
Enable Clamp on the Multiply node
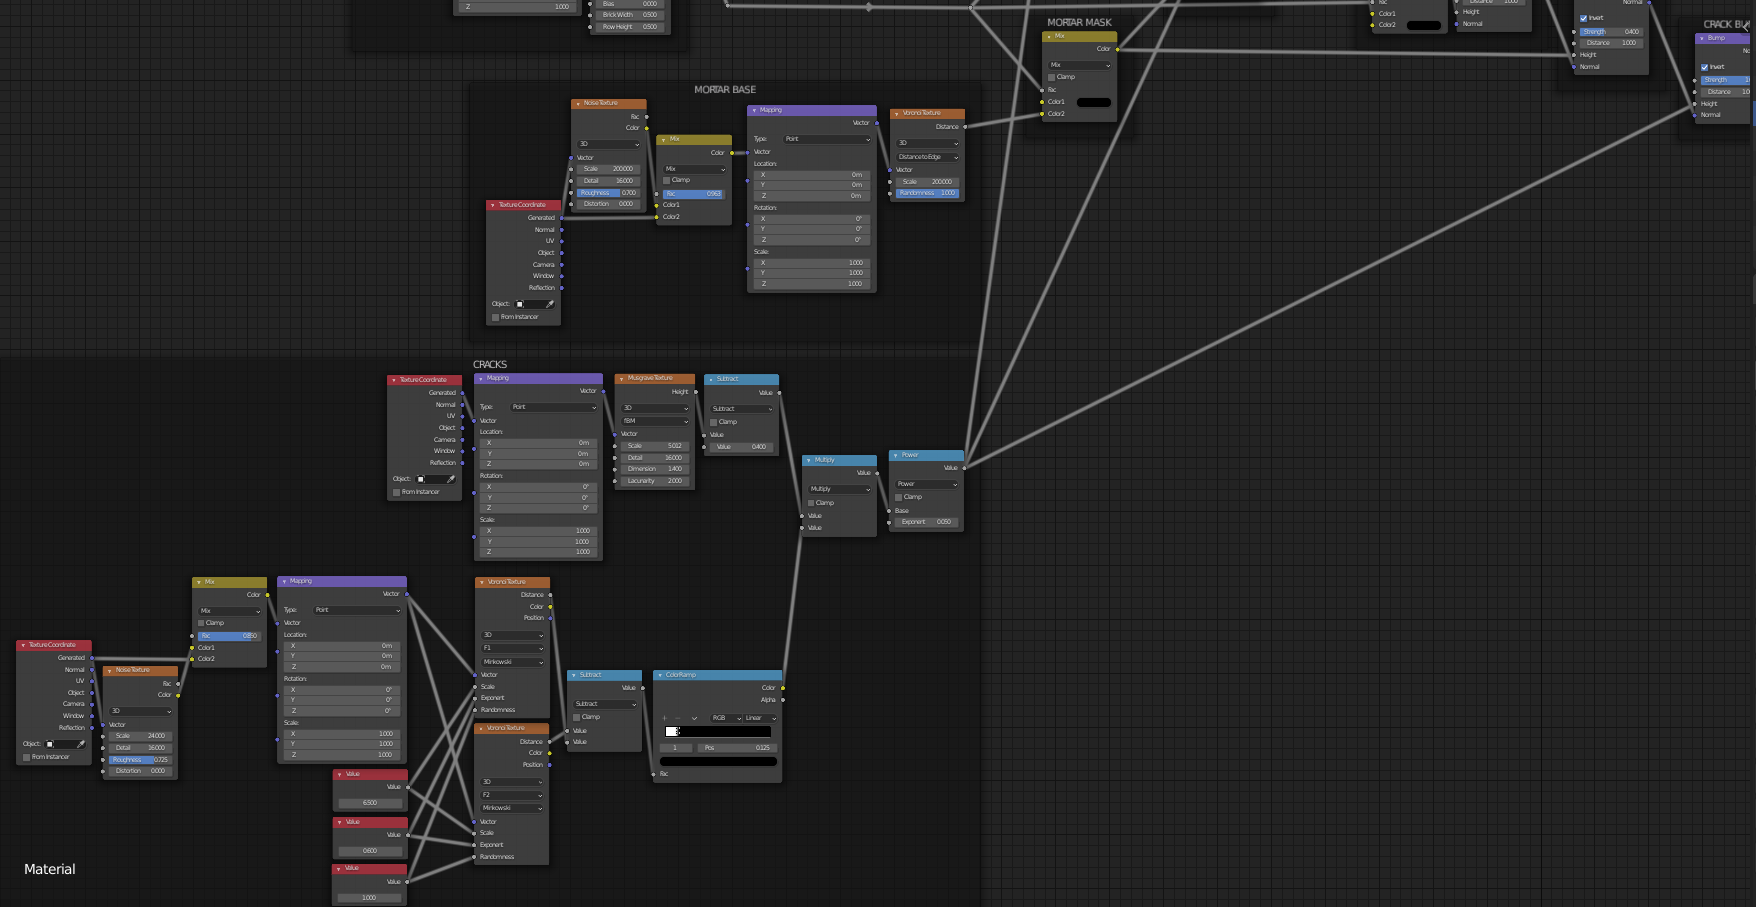(x=811, y=503)
